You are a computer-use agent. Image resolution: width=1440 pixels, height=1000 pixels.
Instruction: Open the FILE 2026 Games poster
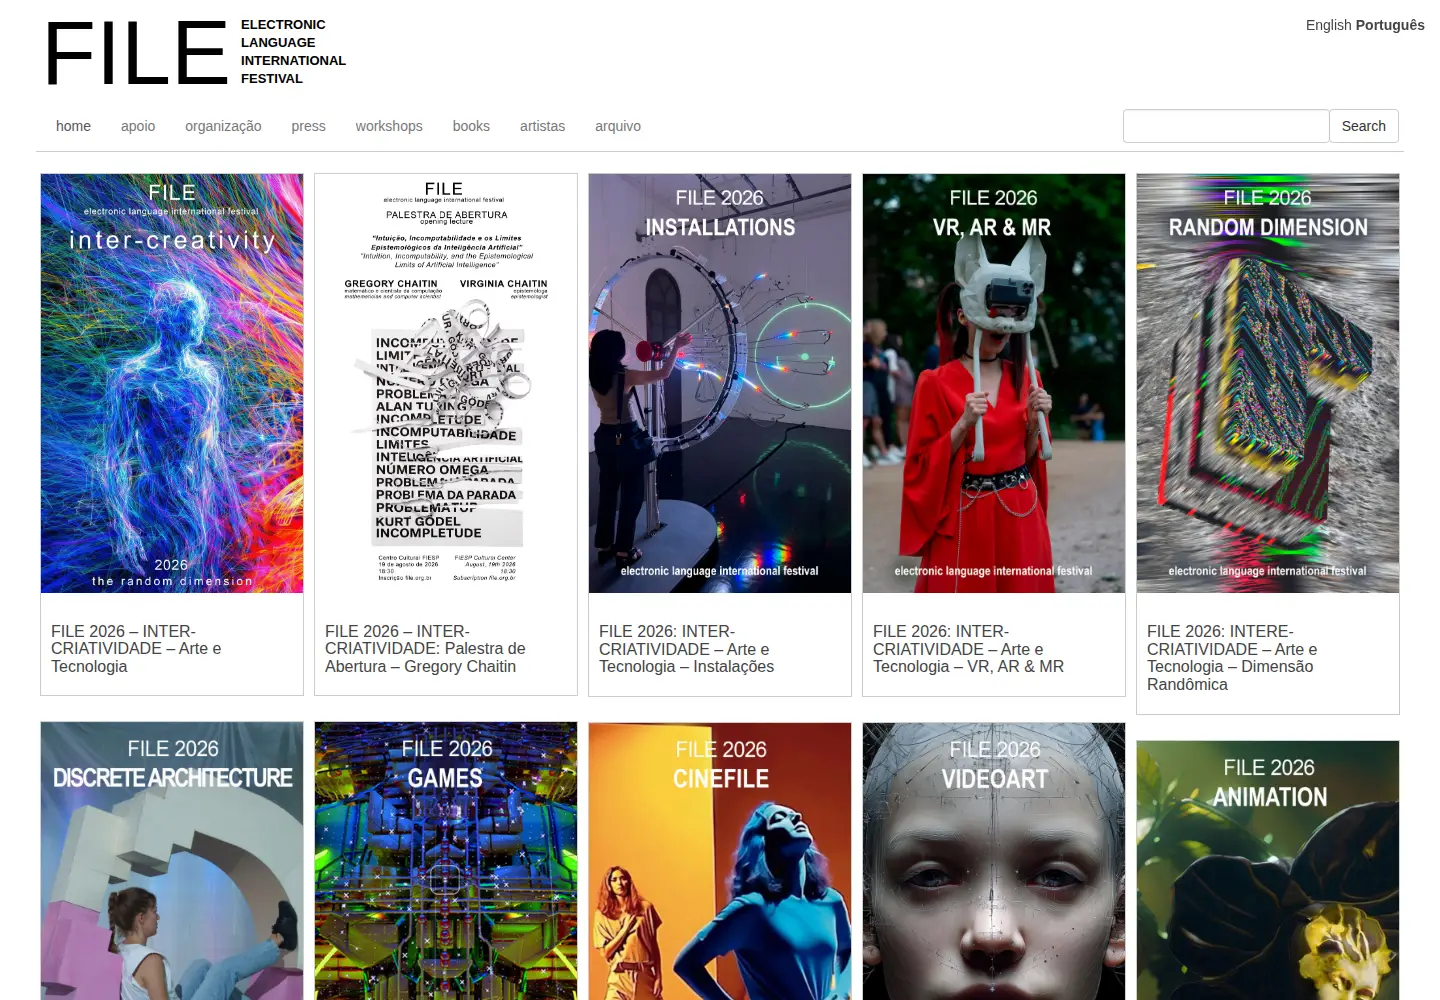[446, 861]
